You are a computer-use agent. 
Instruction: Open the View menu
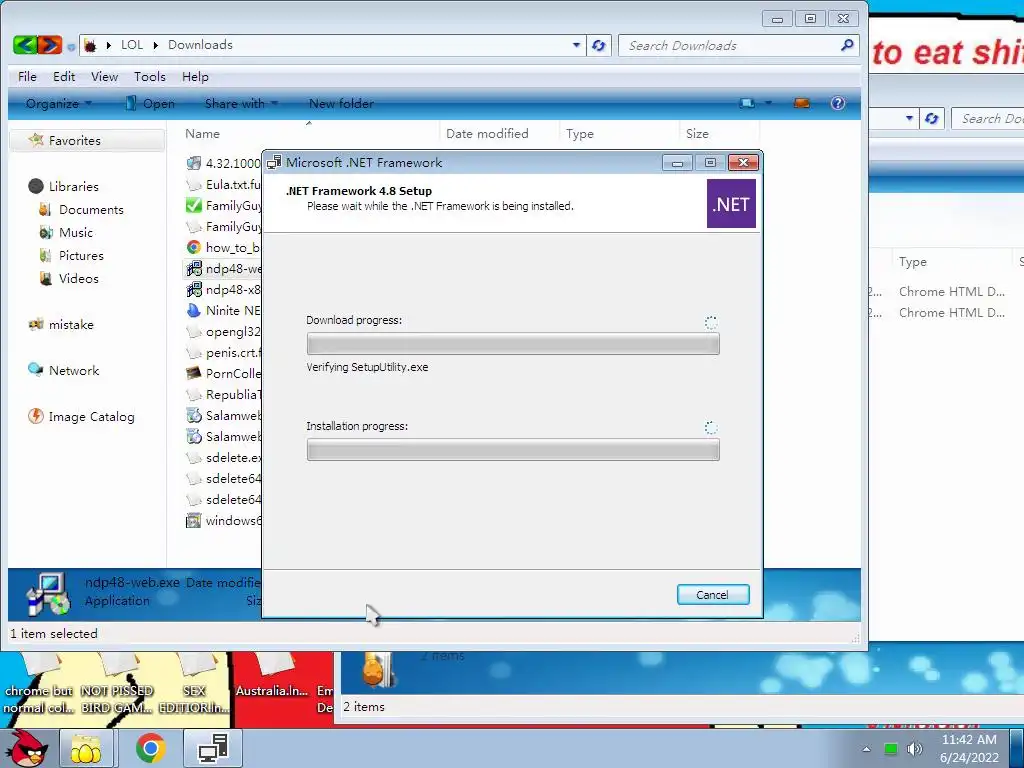104,76
